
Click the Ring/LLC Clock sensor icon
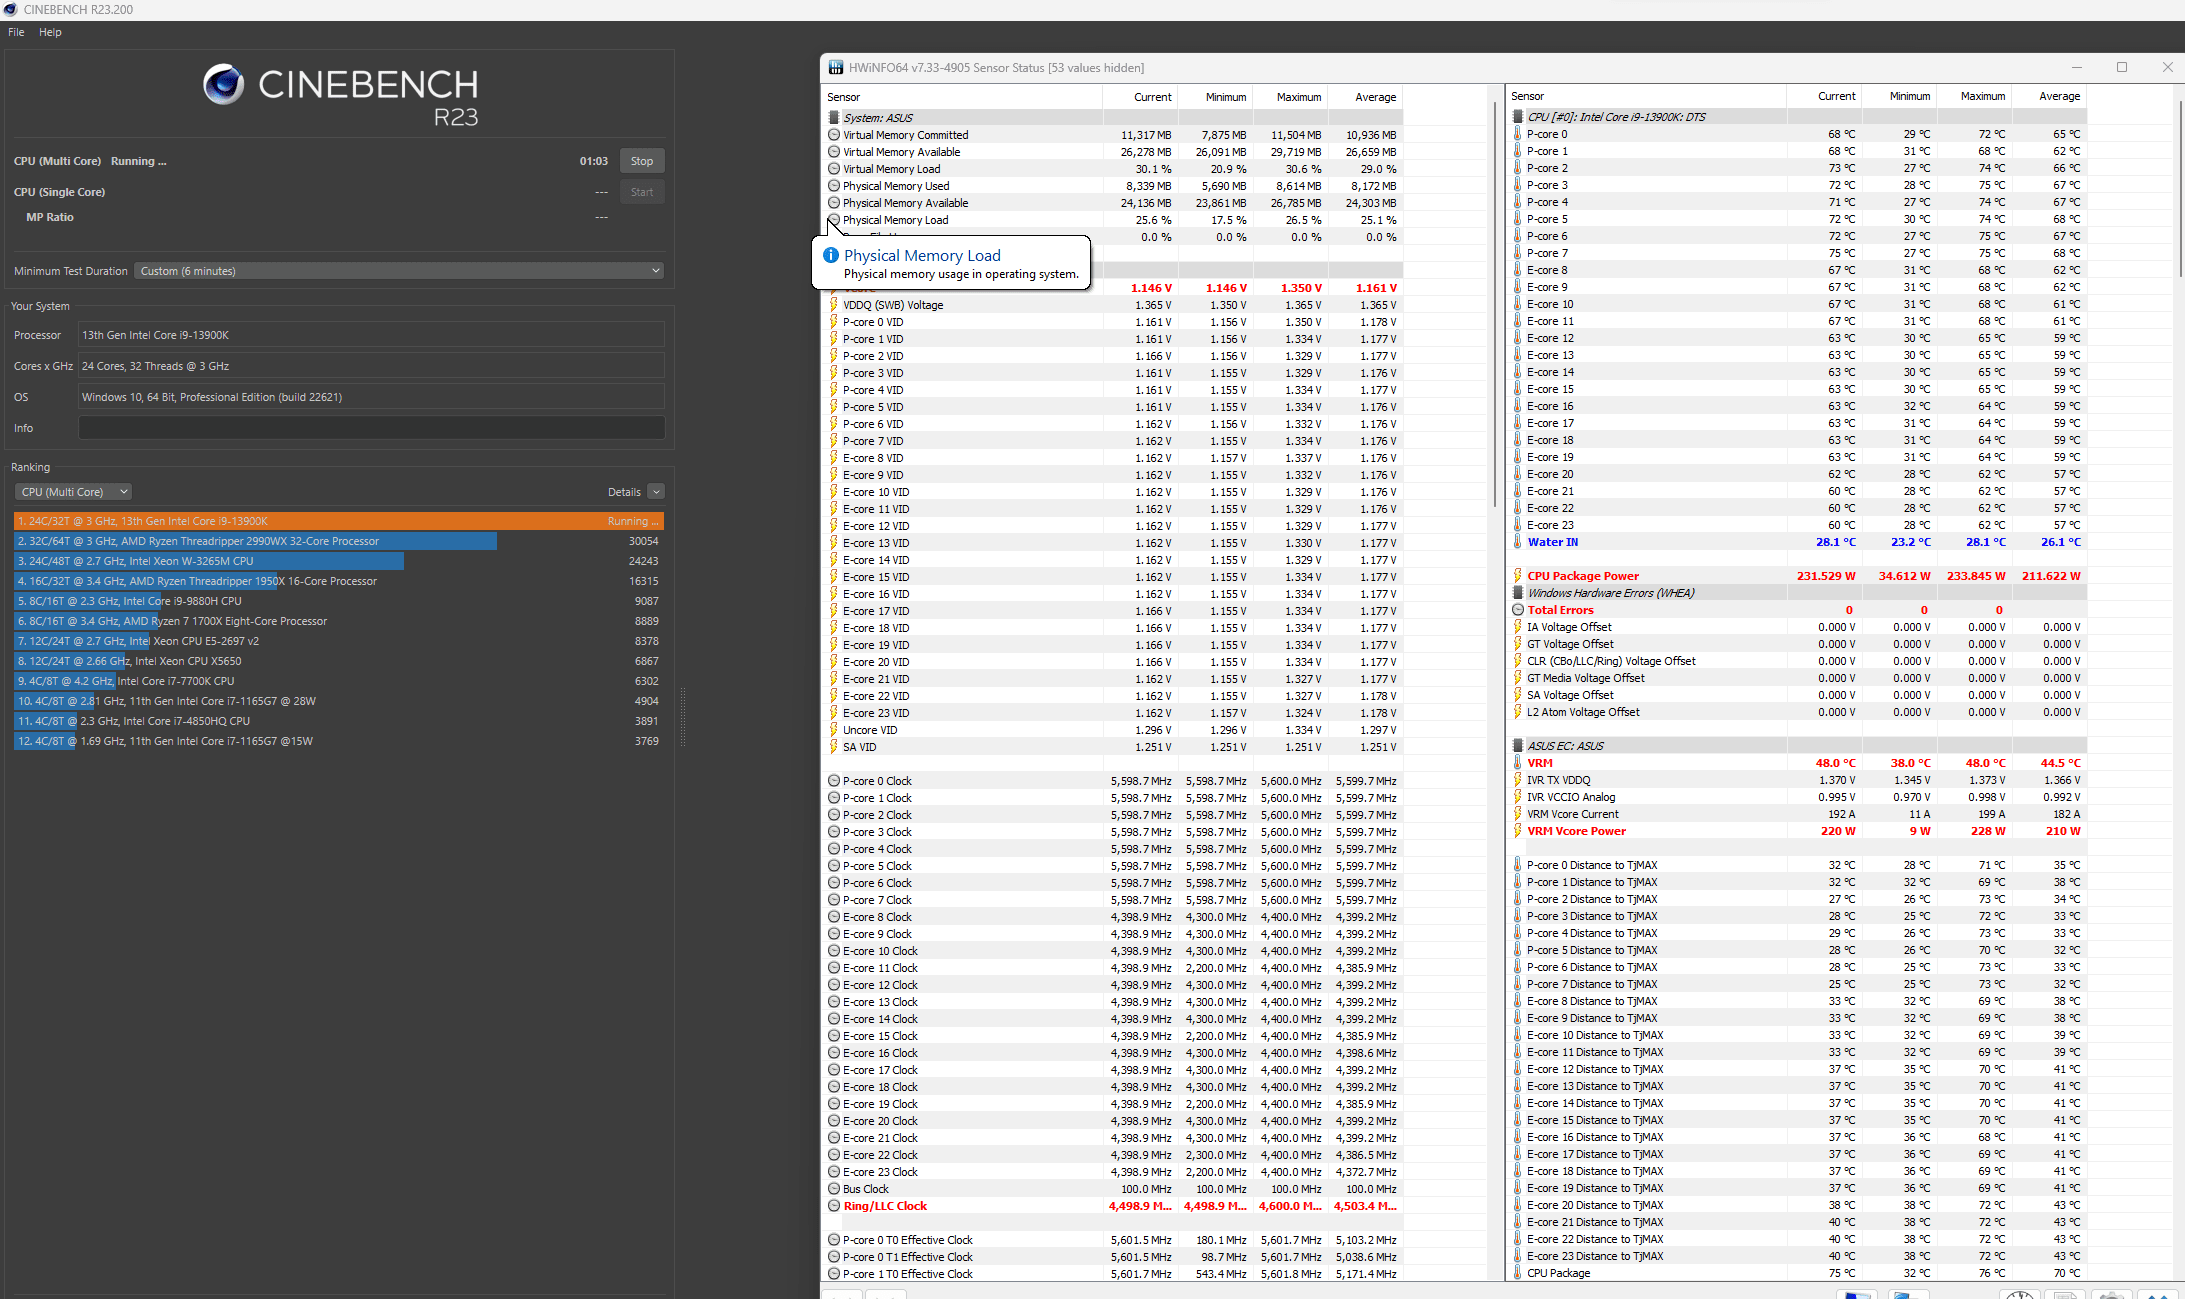[834, 1206]
